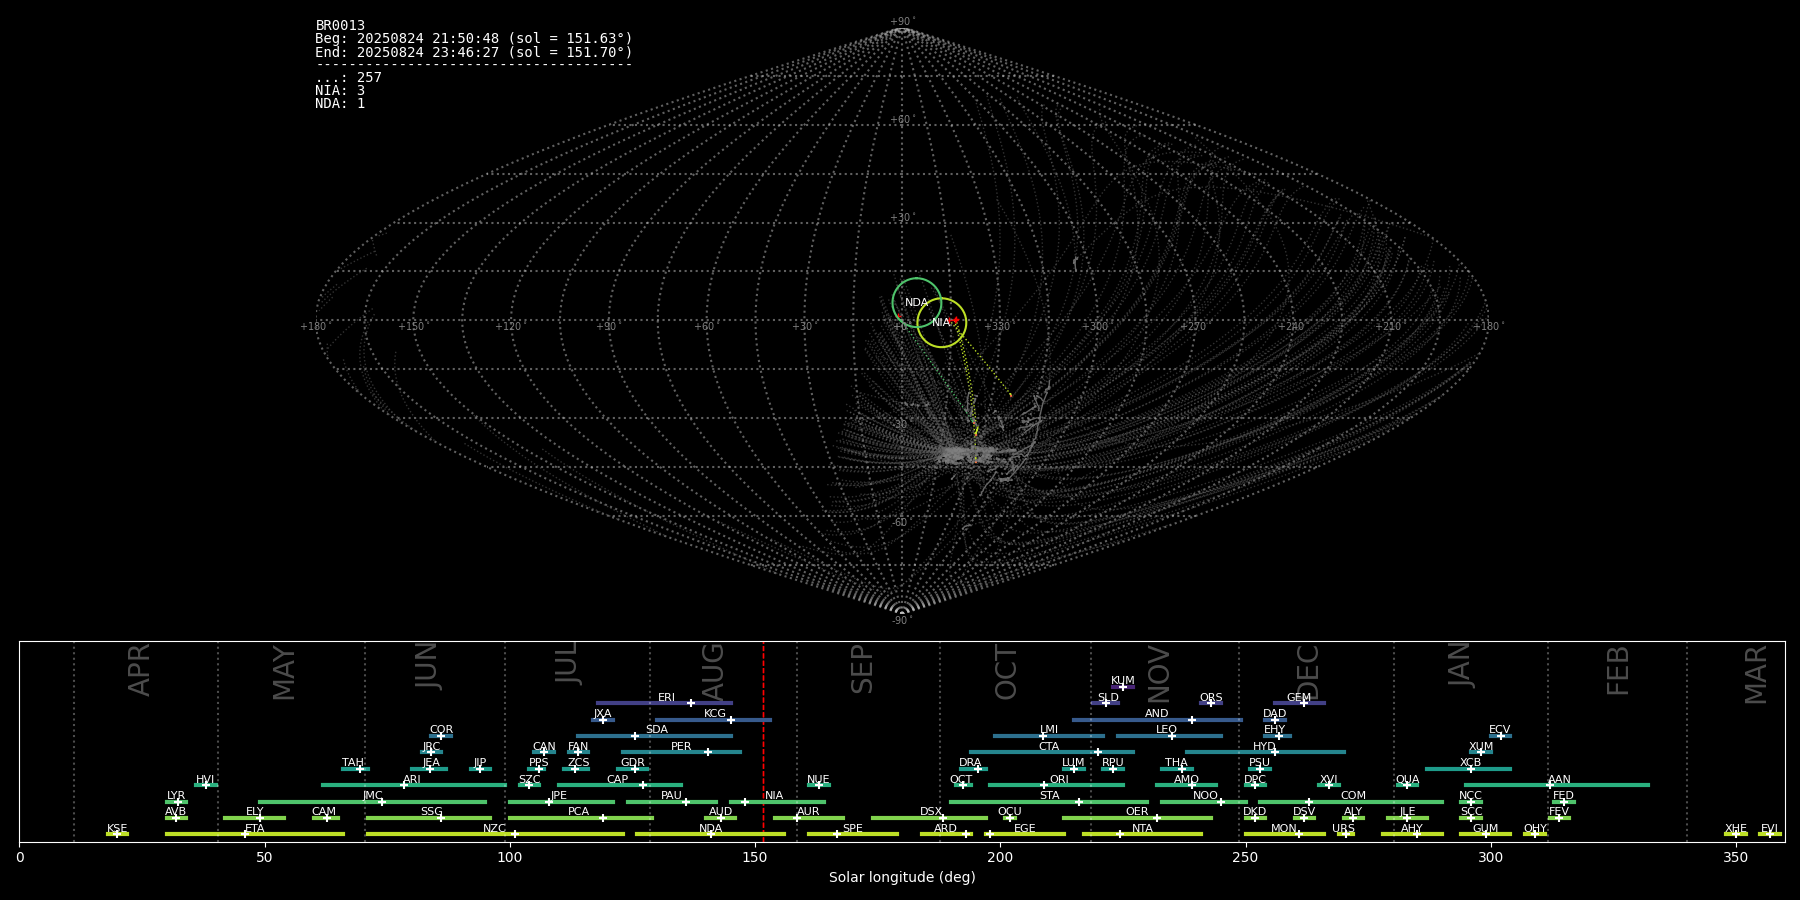Viewport: 1800px width, 900px height.
Task: Click the 150 tick on solar longitude axis
Action: click(x=755, y=857)
